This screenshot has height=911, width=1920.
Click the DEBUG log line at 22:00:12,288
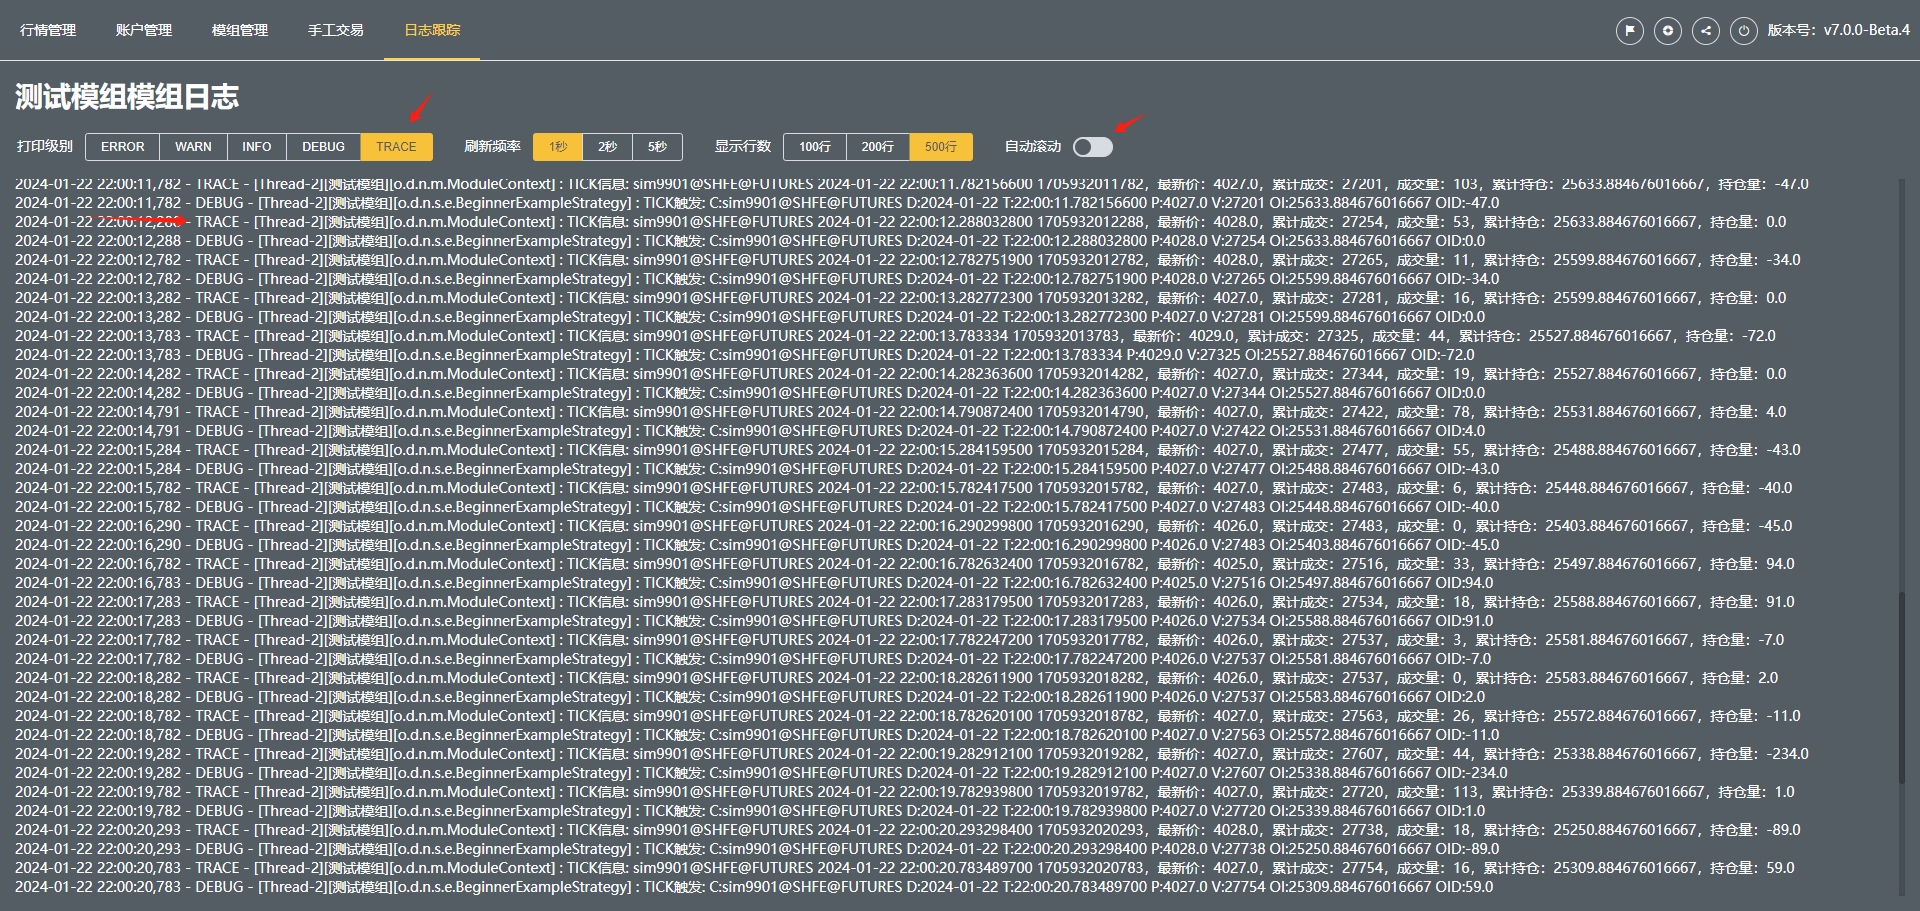tap(750, 241)
